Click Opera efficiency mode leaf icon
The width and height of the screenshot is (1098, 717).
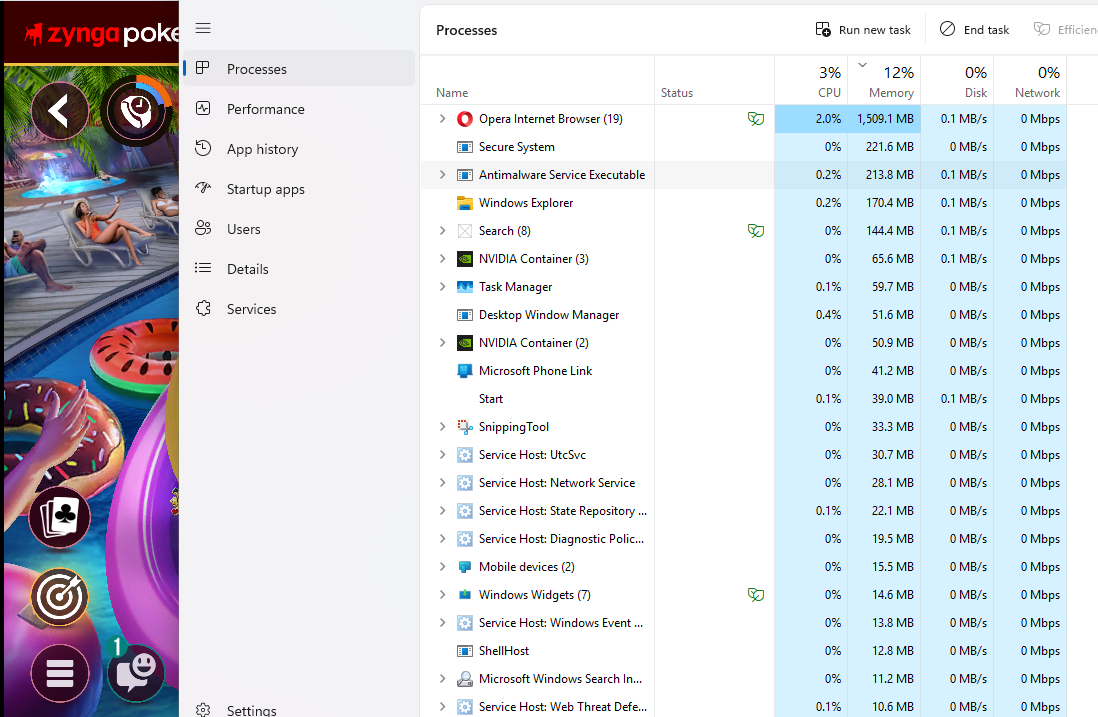coord(756,118)
